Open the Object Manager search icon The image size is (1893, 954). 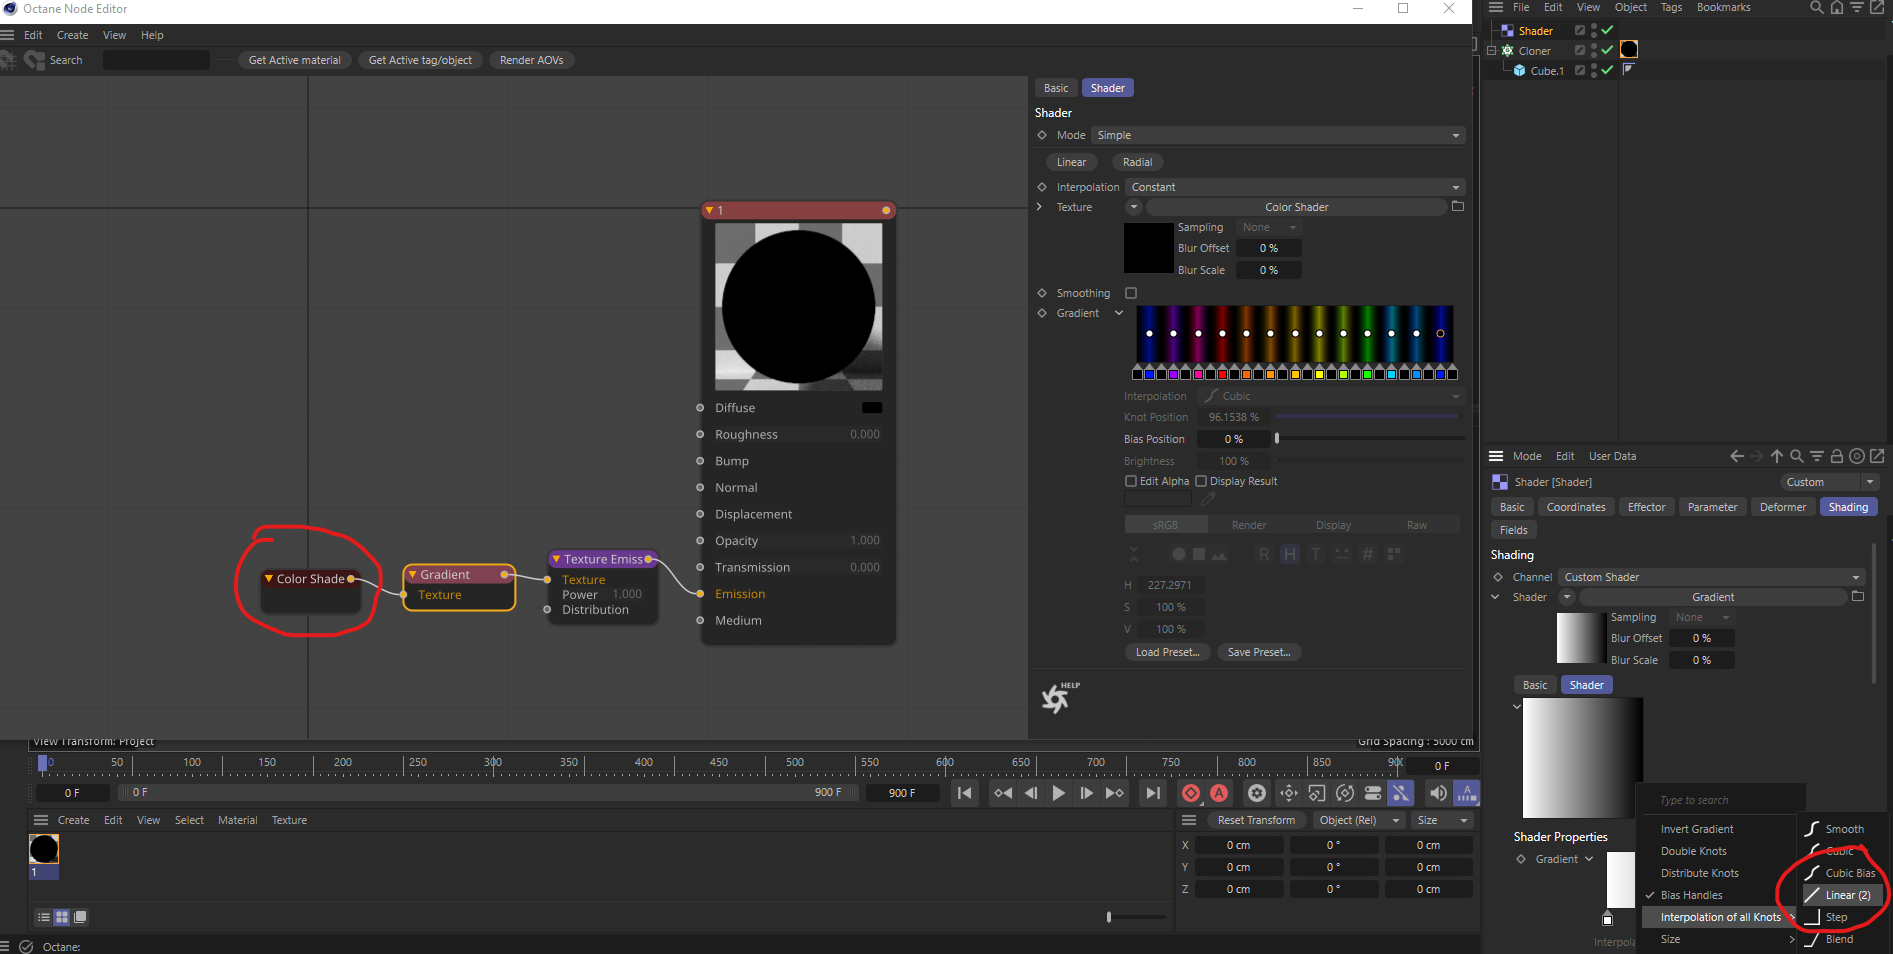1816,8
